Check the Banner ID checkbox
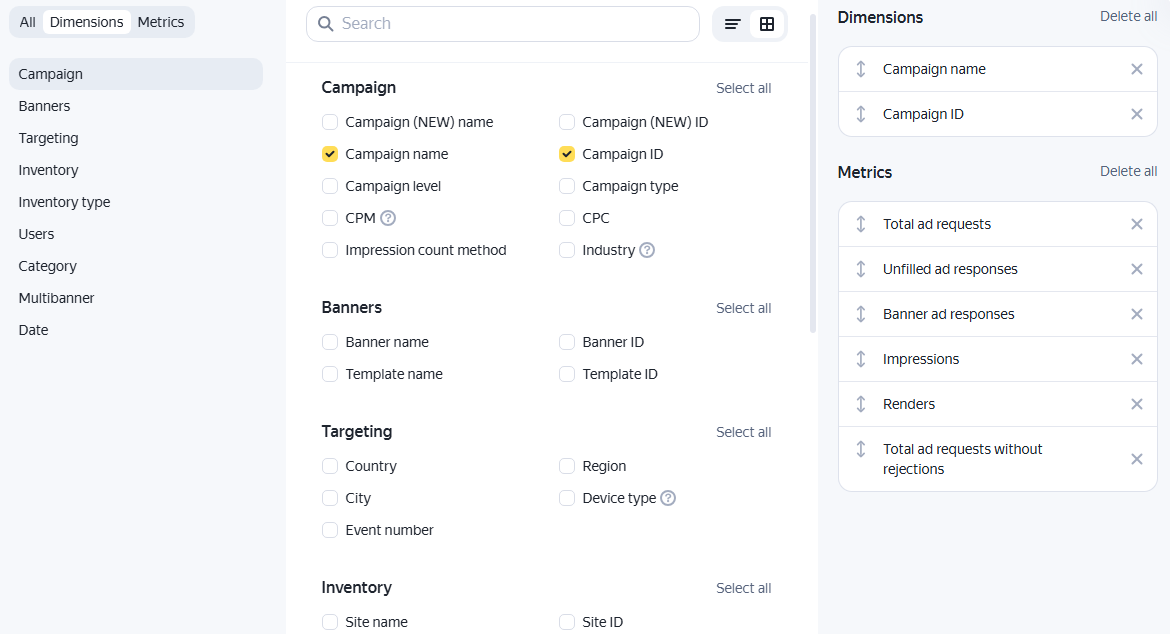This screenshot has width=1170, height=634. pos(567,342)
